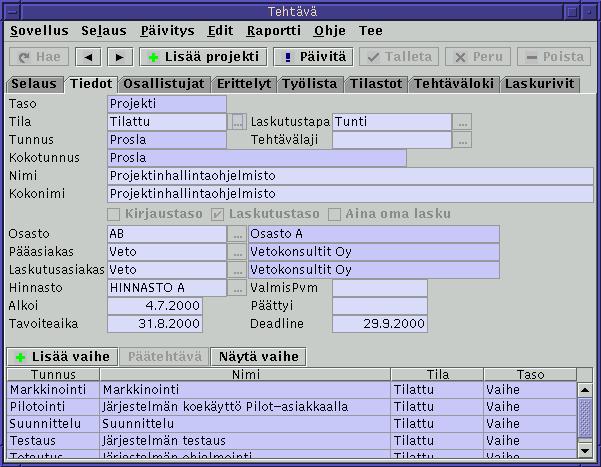Click the Hae search button
The width and height of the screenshot is (601, 467).
(40, 57)
